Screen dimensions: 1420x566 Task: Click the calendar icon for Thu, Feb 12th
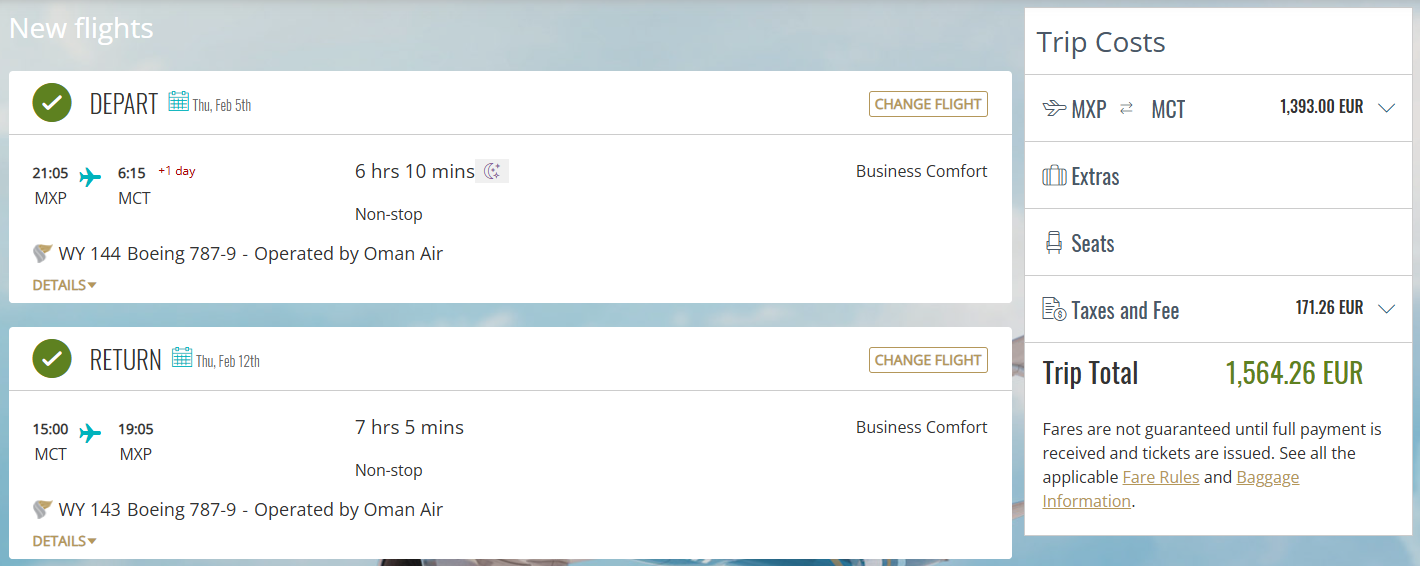pos(182,357)
